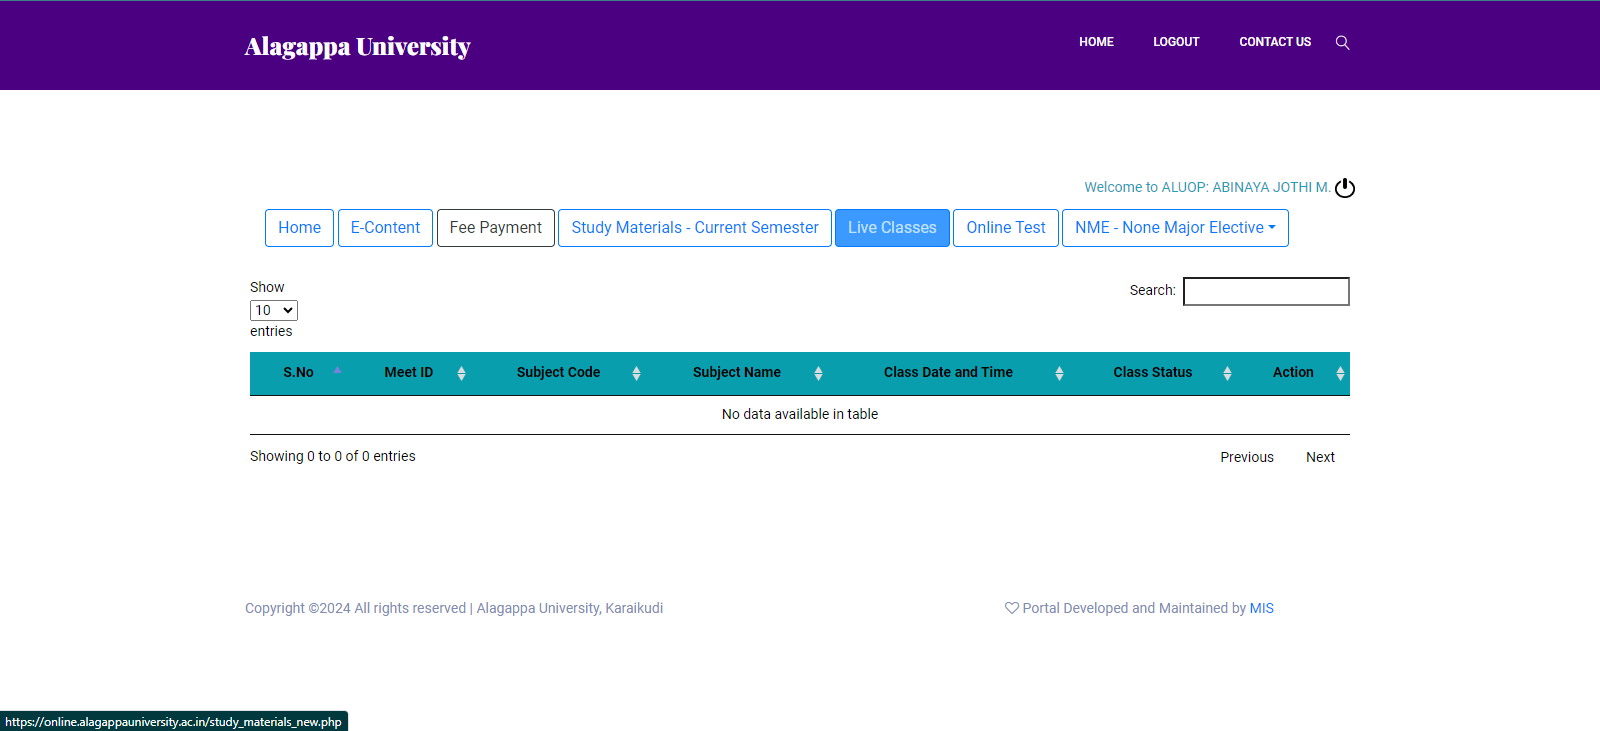This screenshot has height=731, width=1600.
Task: Click the Class Status header text
Action: tap(1153, 372)
